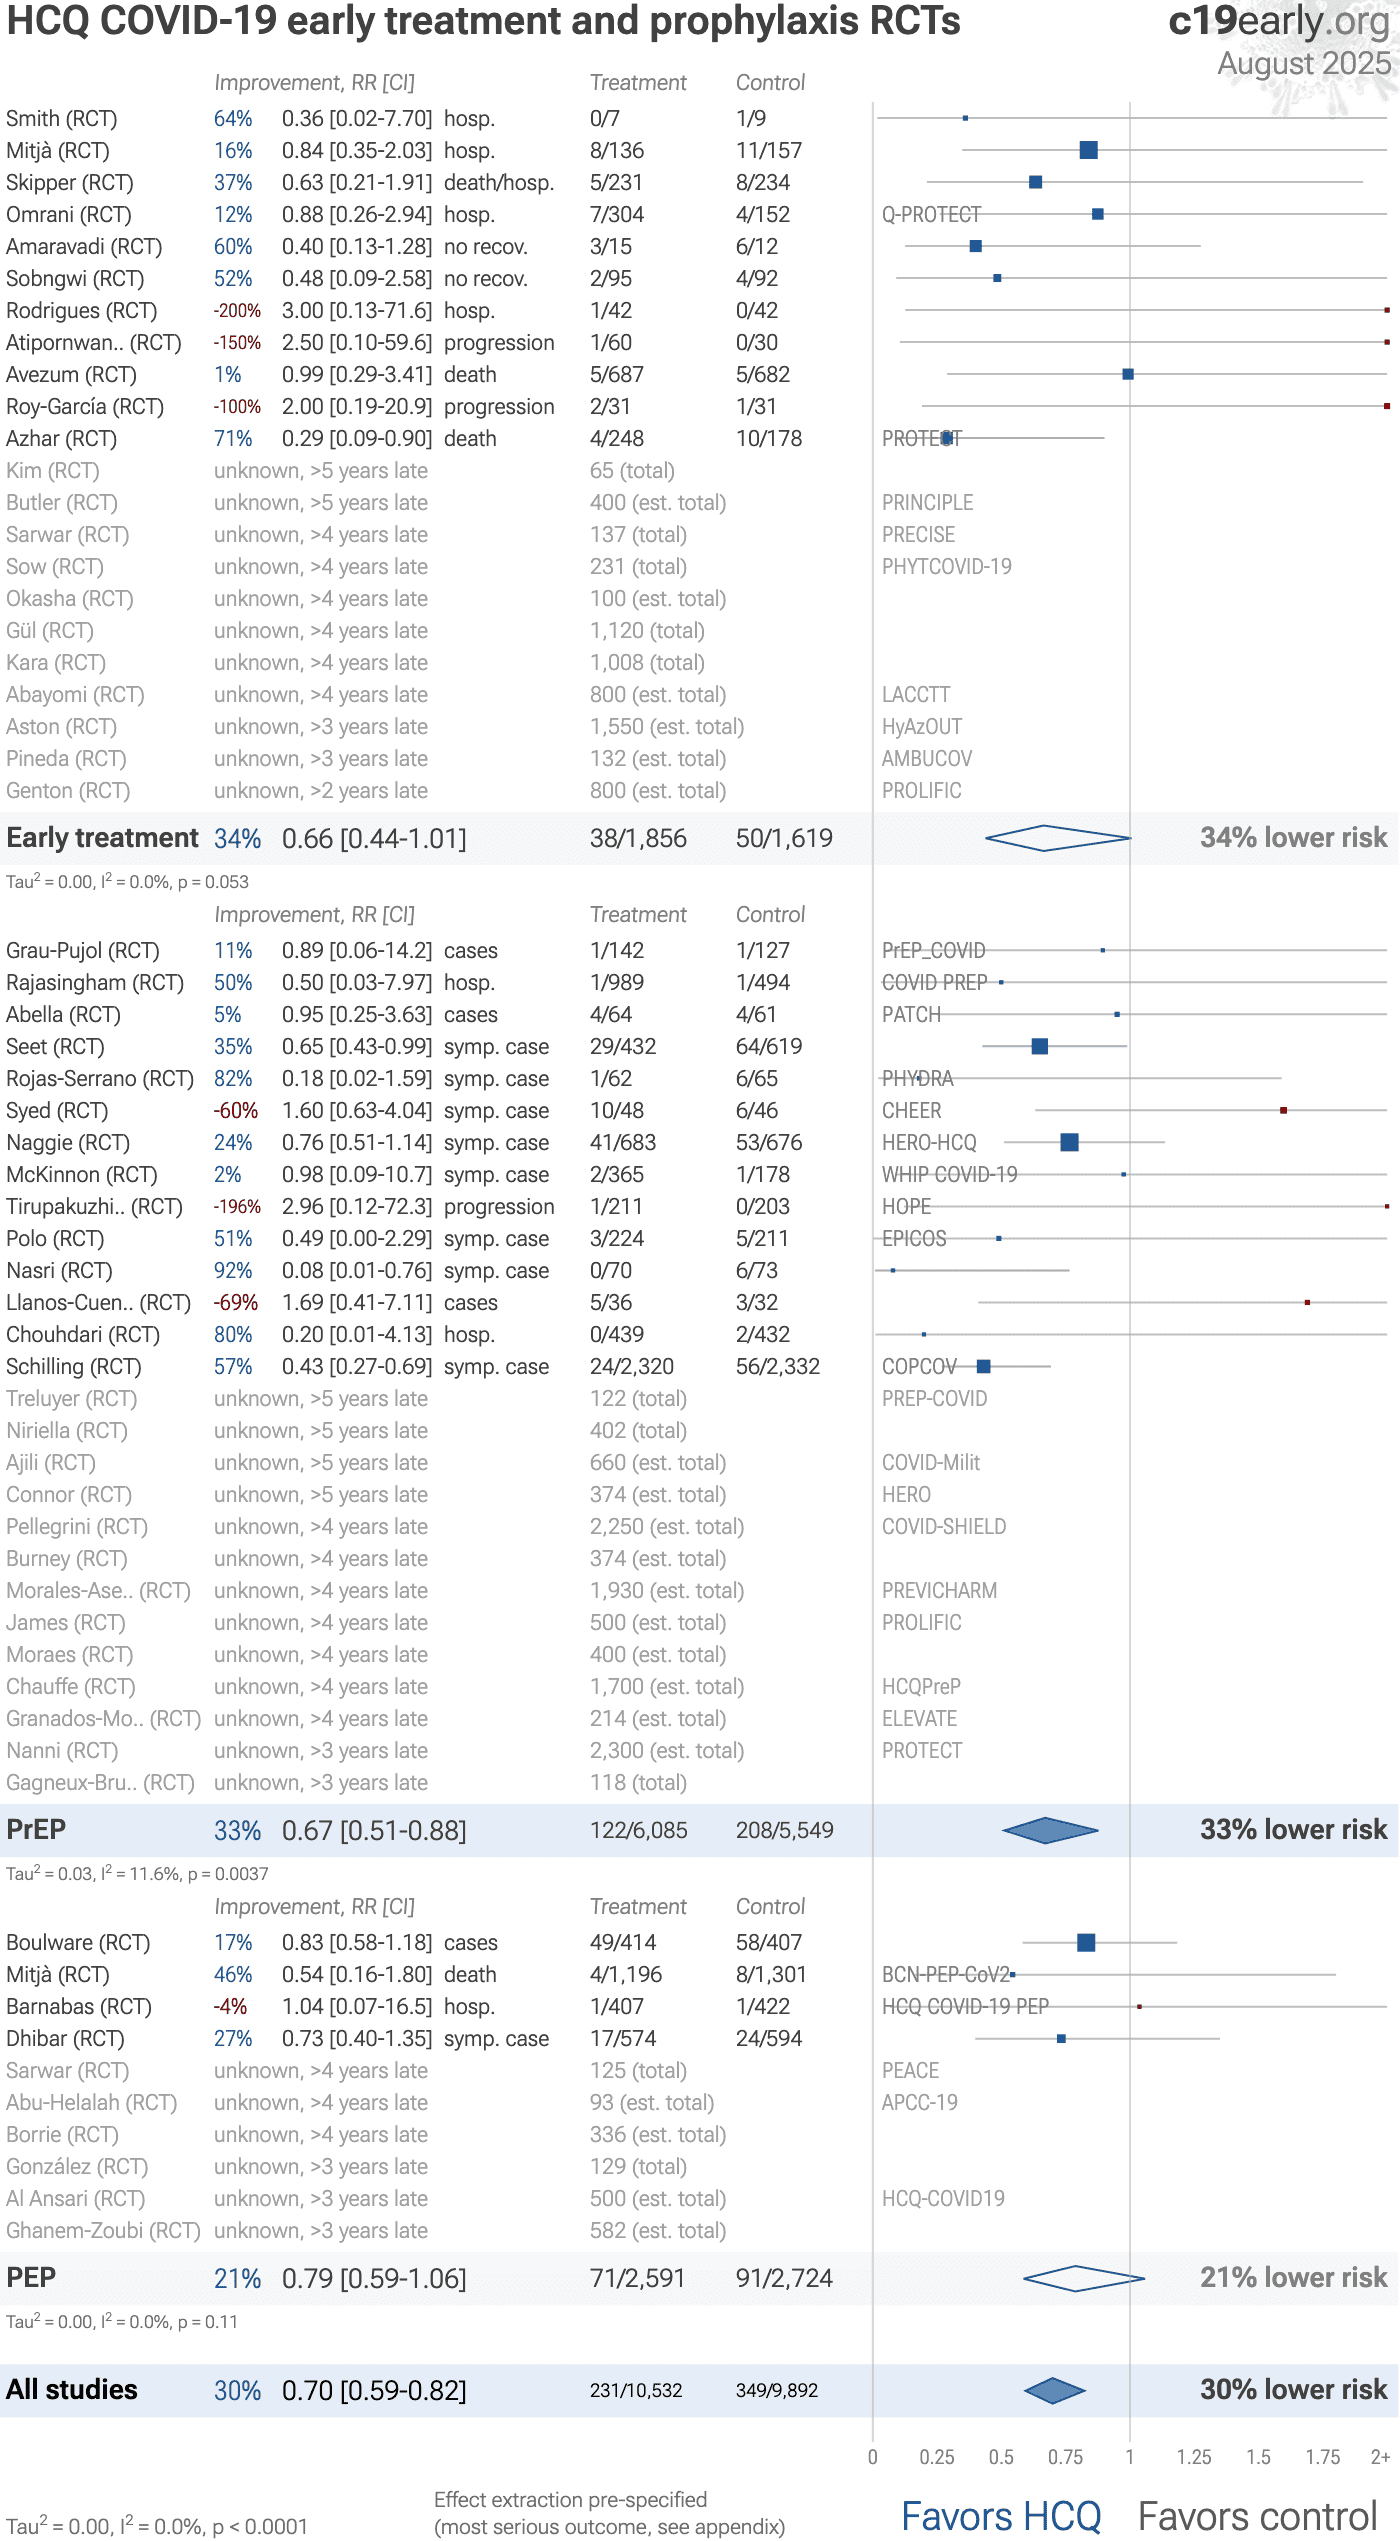Screen dimensions: 1400x2541
Task: Select the 0.70 [0.59-0.82] overall estimate
Action: [x=374, y=2391]
